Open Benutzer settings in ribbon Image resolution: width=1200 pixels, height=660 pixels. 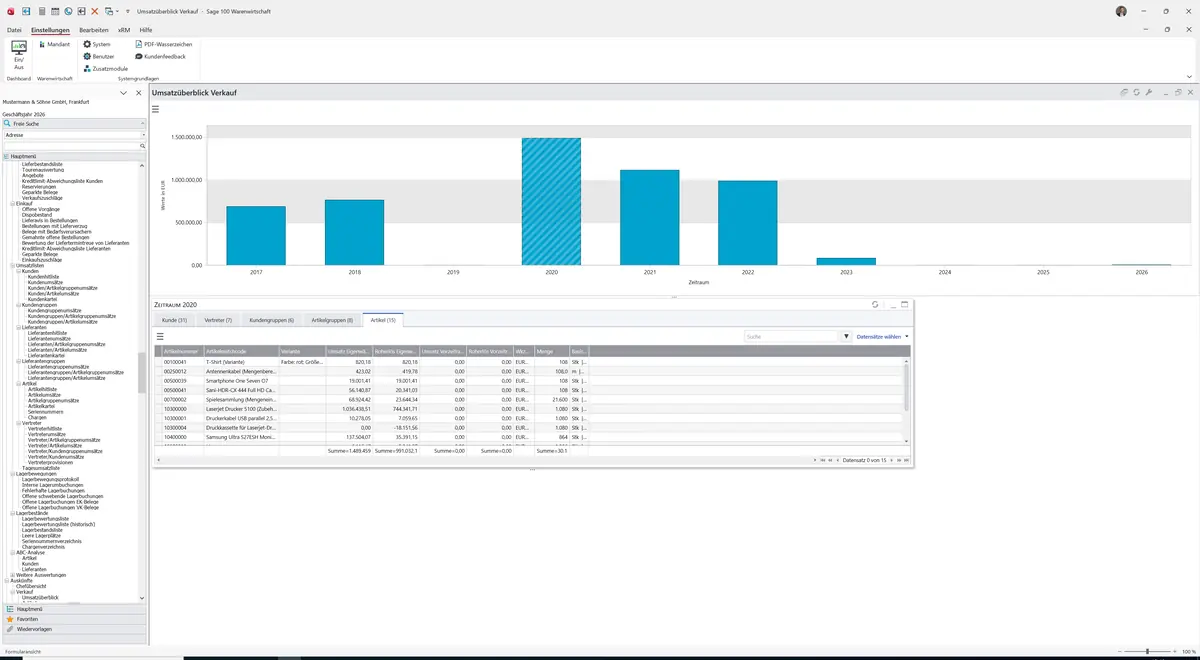click(x=99, y=56)
